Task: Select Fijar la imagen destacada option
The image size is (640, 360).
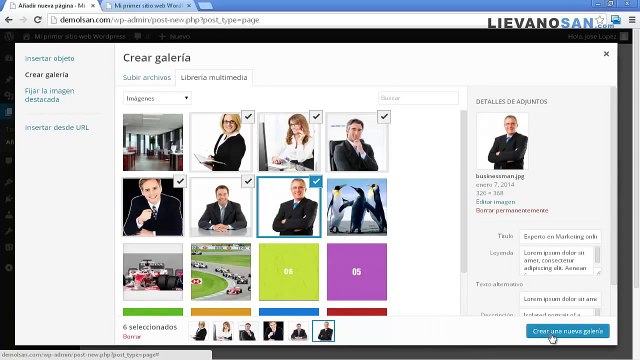Action: 49,95
